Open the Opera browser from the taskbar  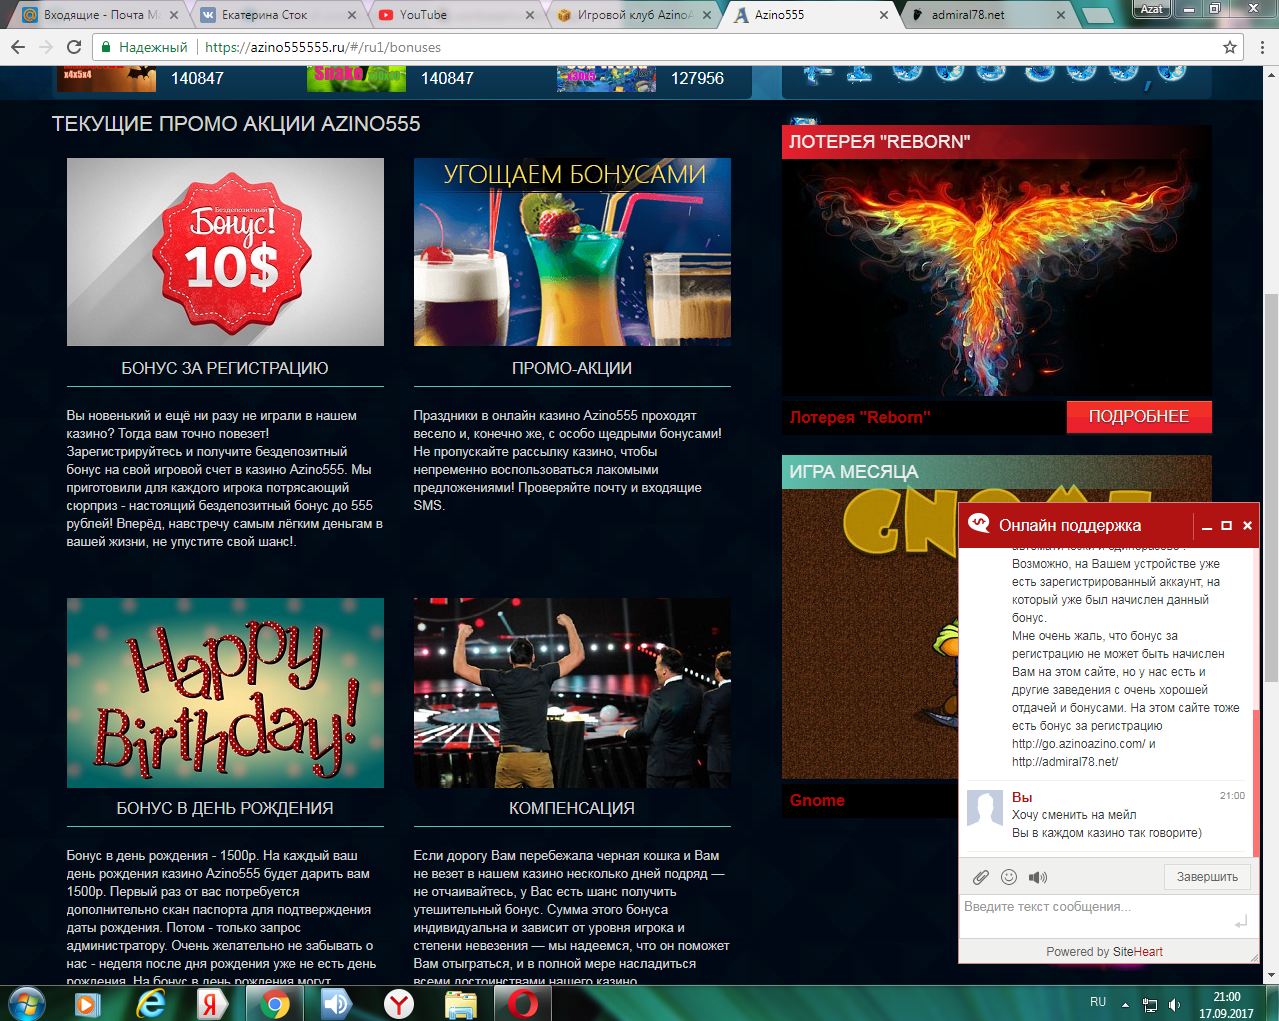pyautogui.click(x=522, y=1003)
